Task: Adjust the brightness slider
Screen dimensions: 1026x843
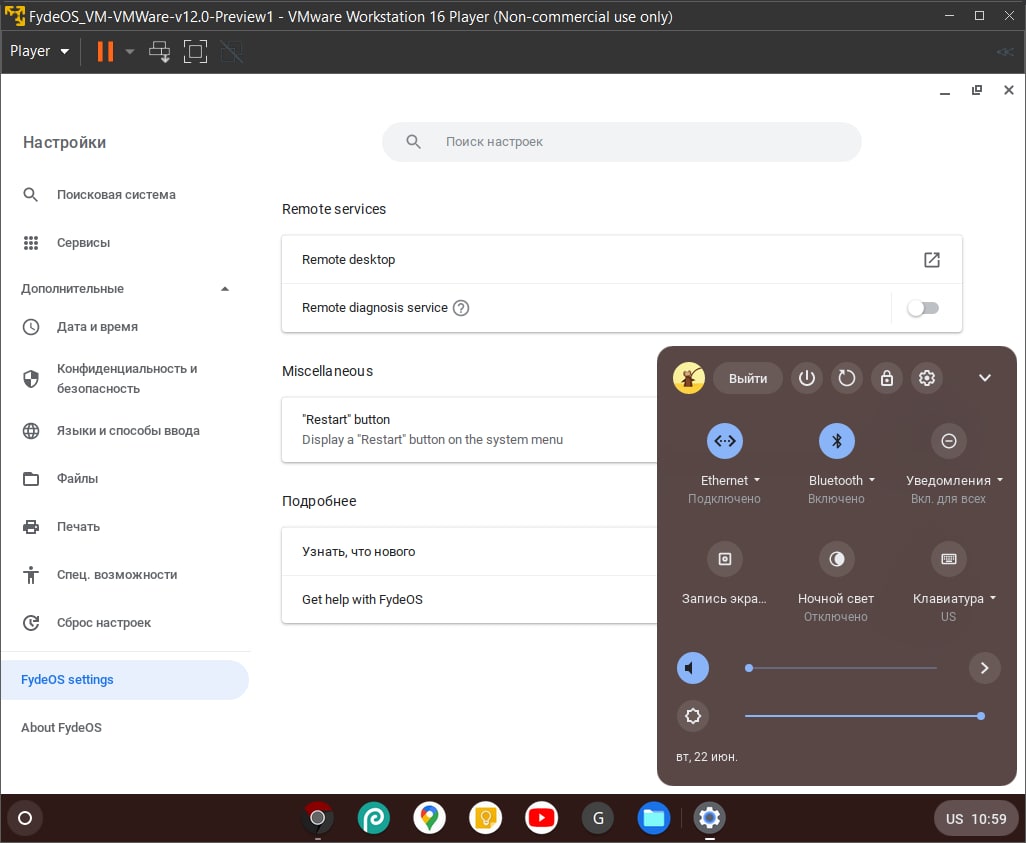Action: [864, 716]
